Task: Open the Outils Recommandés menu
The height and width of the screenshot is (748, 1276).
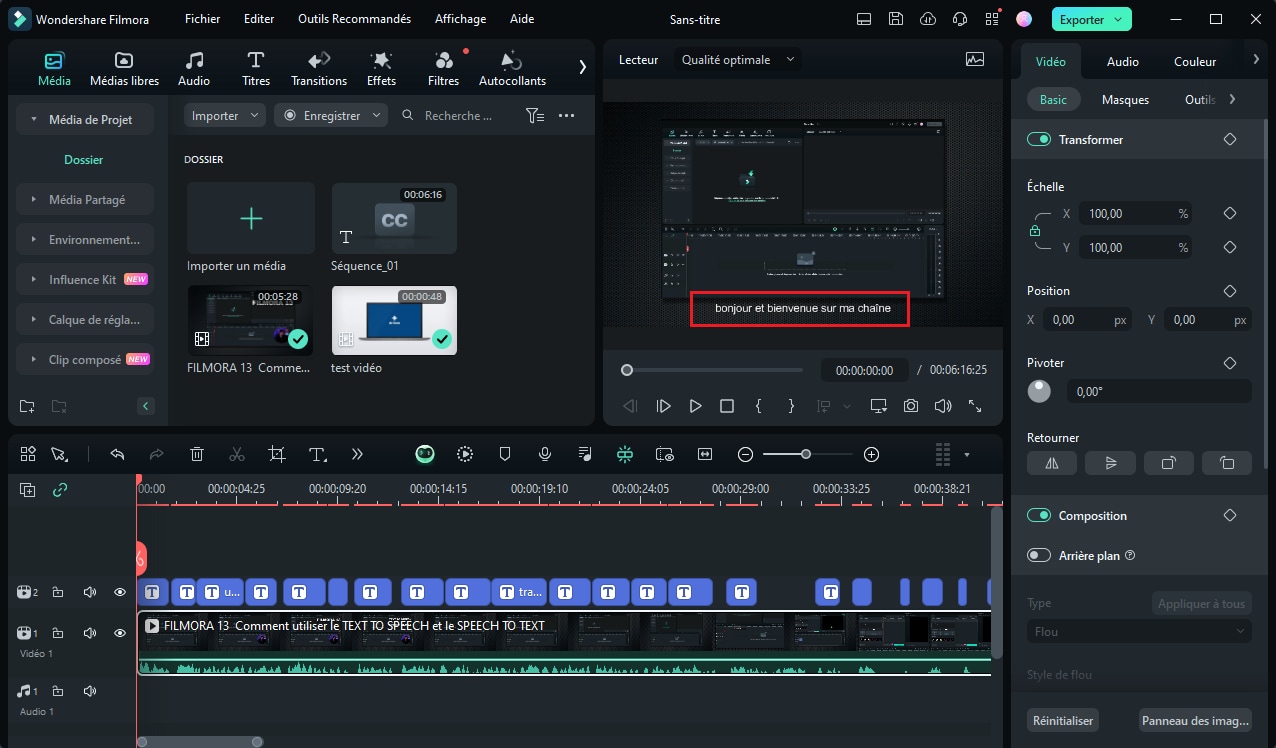Action: (x=354, y=19)
